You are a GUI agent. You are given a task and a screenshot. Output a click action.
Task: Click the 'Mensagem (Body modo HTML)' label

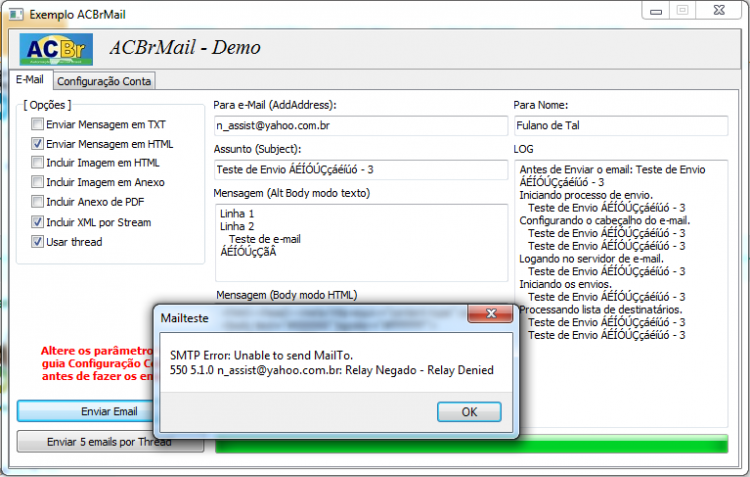[287, 295]
